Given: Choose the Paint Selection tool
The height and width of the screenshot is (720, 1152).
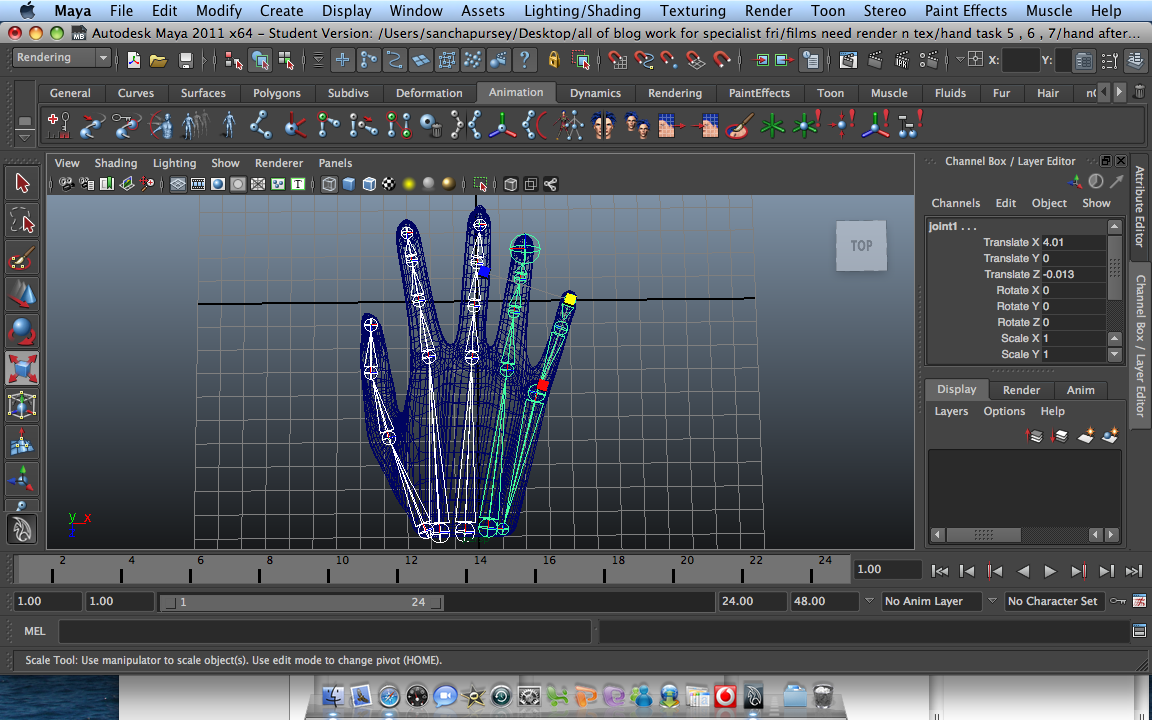Looking at the screenshot, I should (21, 258).
